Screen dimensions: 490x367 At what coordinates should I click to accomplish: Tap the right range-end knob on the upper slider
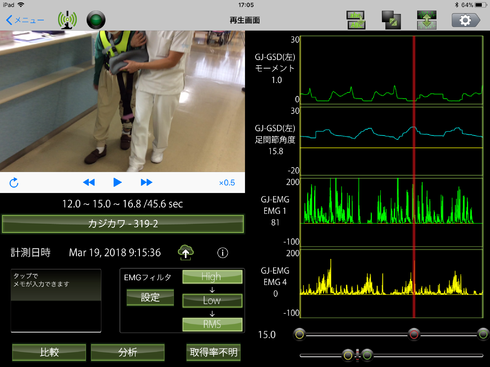click(x=483, y=334)
